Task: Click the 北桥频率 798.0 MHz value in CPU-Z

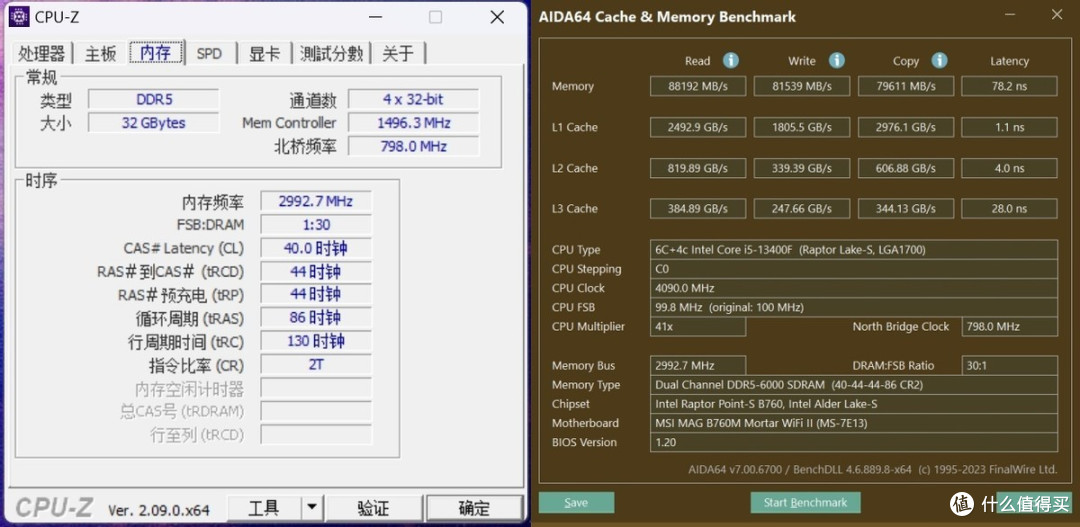Action: click(x=413, y=146)
